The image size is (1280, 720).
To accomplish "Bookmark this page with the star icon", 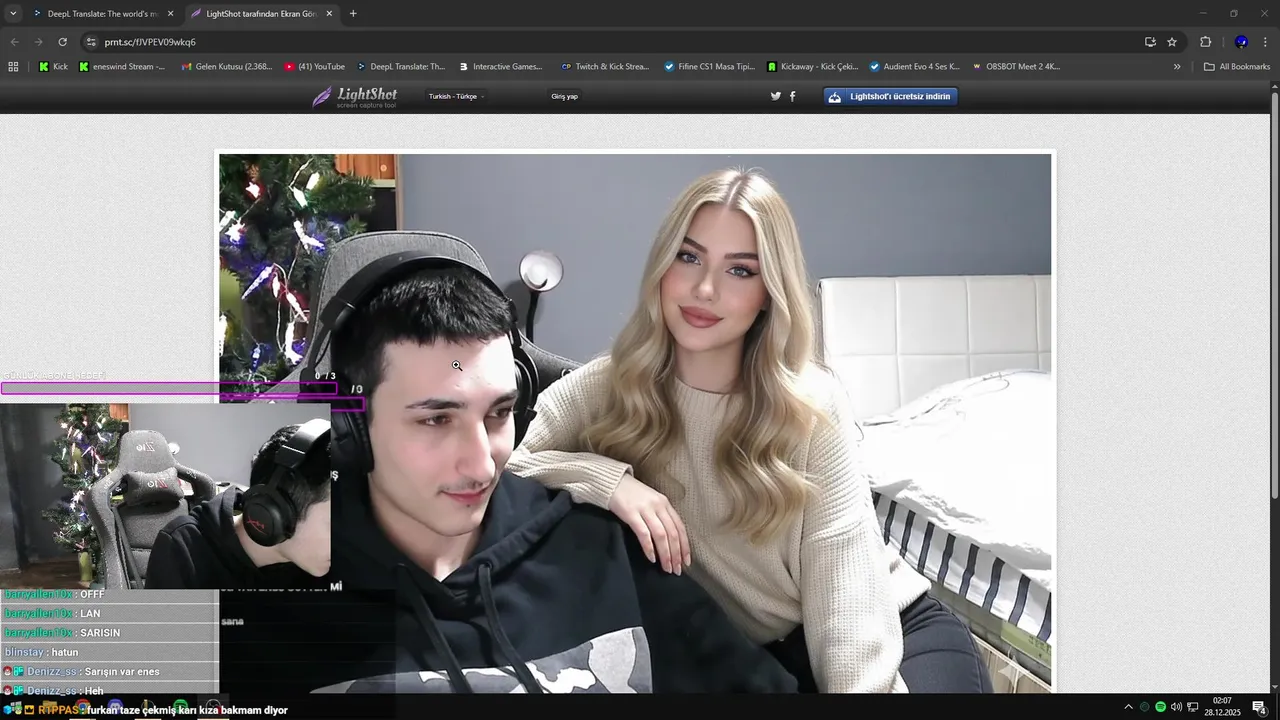I will pyautogui.click(x=1172, y=42).
